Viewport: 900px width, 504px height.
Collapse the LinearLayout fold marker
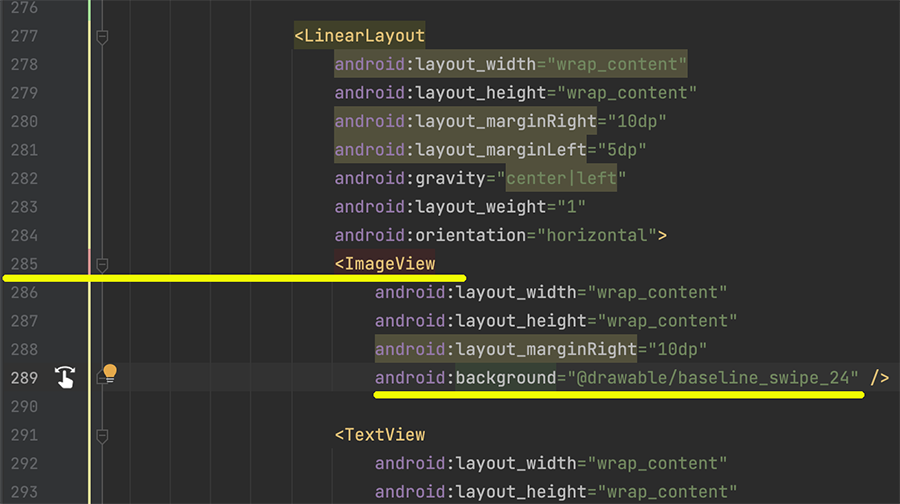point(101,36)
